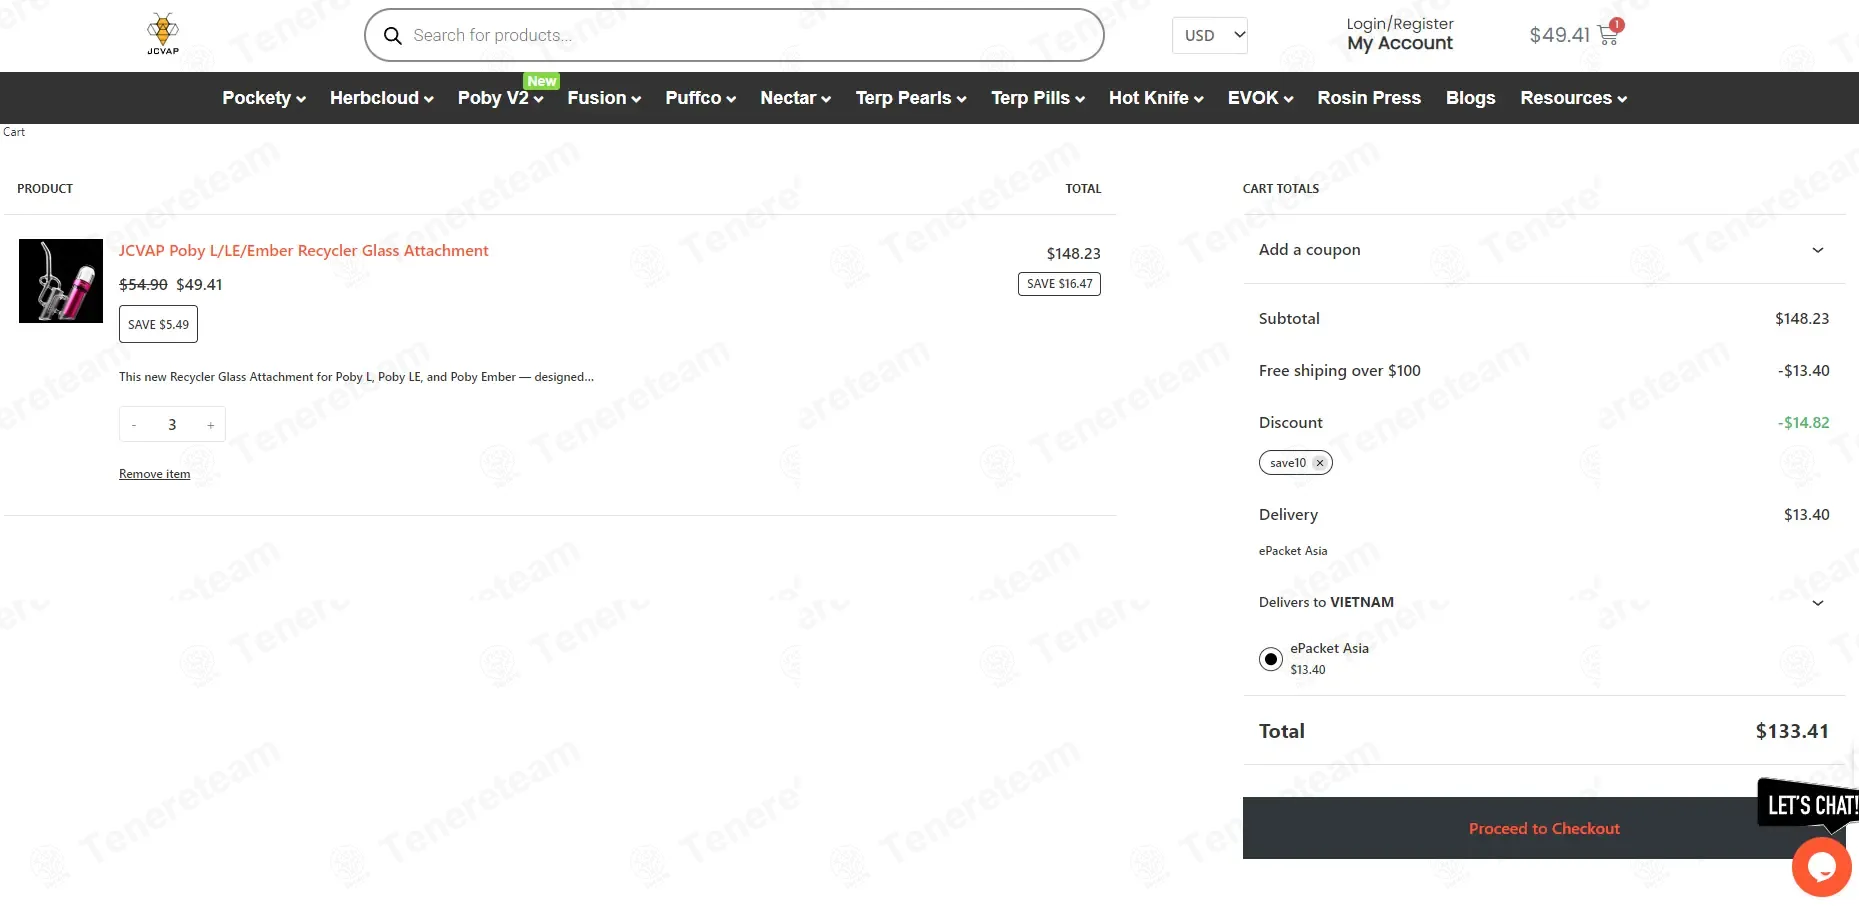Expand the Delivers to VIETNAM section
Screen dimensions: 1859x911
(x=1544, y=603)
